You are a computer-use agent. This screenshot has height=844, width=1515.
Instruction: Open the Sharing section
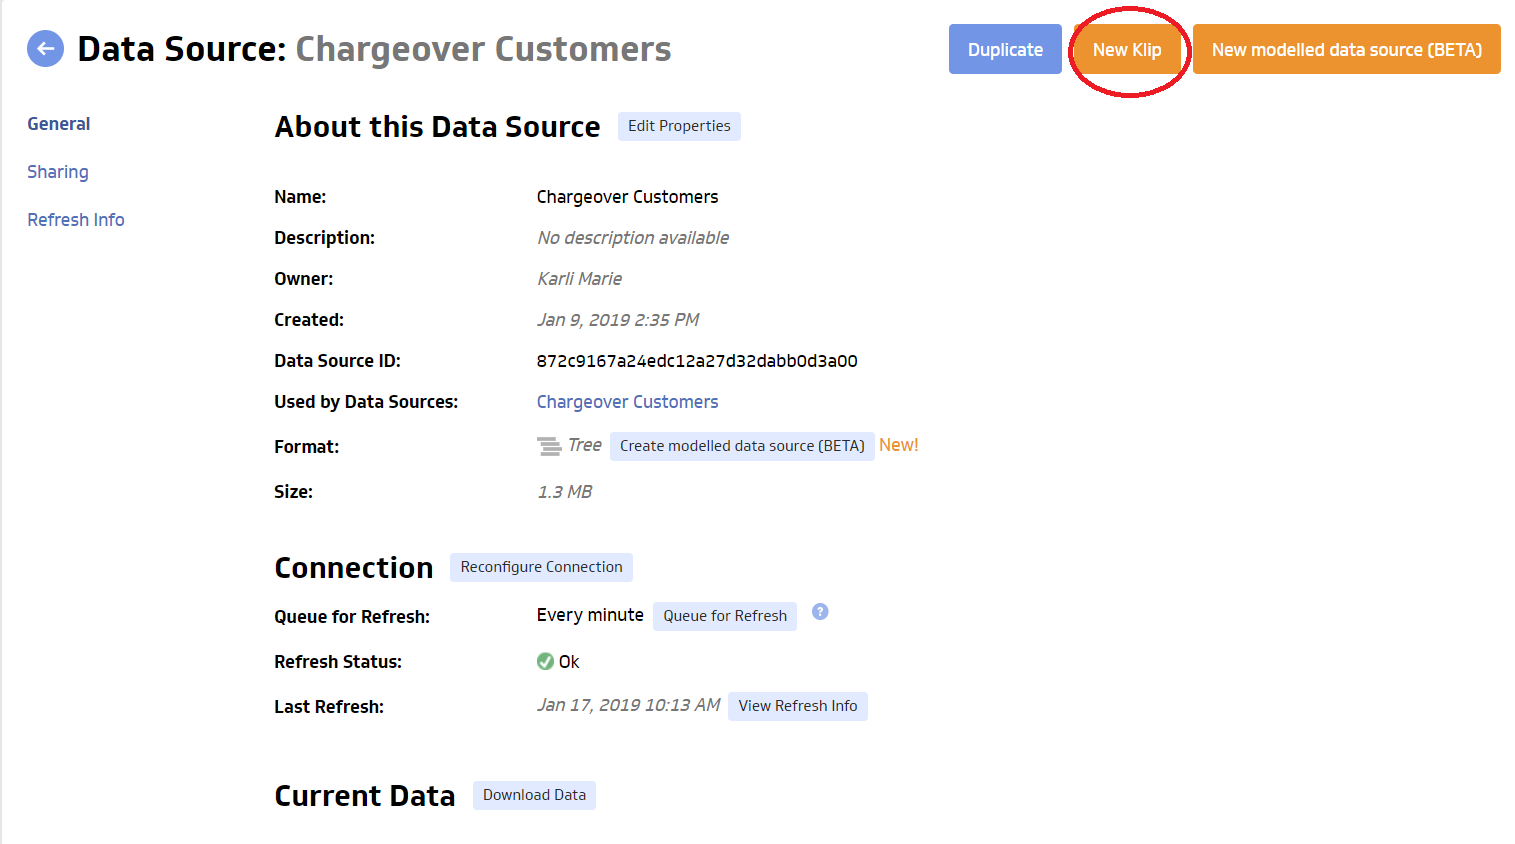point(58,172)
